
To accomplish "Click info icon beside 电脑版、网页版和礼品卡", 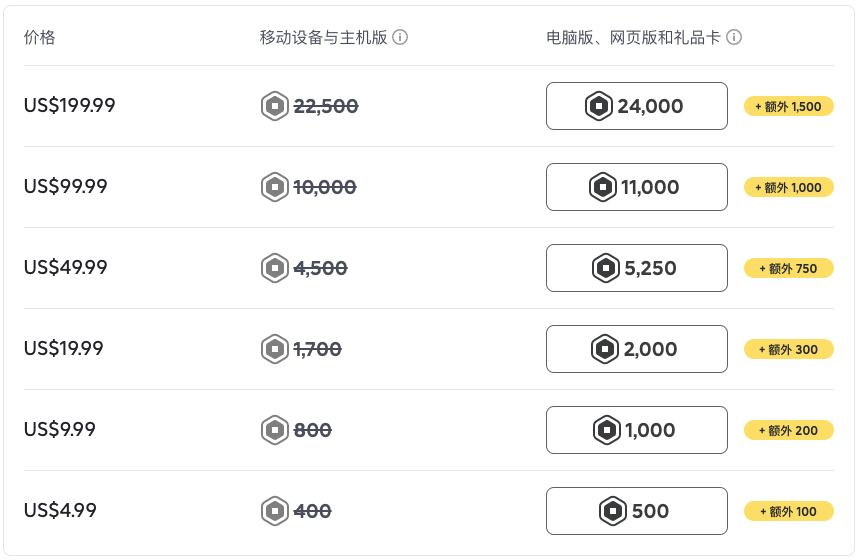I will coord(734,38).
